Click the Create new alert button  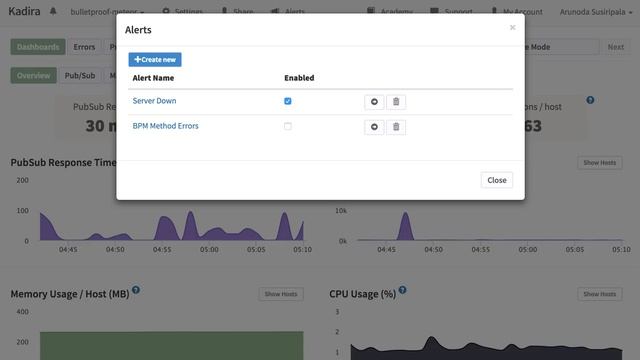pyautogui.click(x=155, y=60)
